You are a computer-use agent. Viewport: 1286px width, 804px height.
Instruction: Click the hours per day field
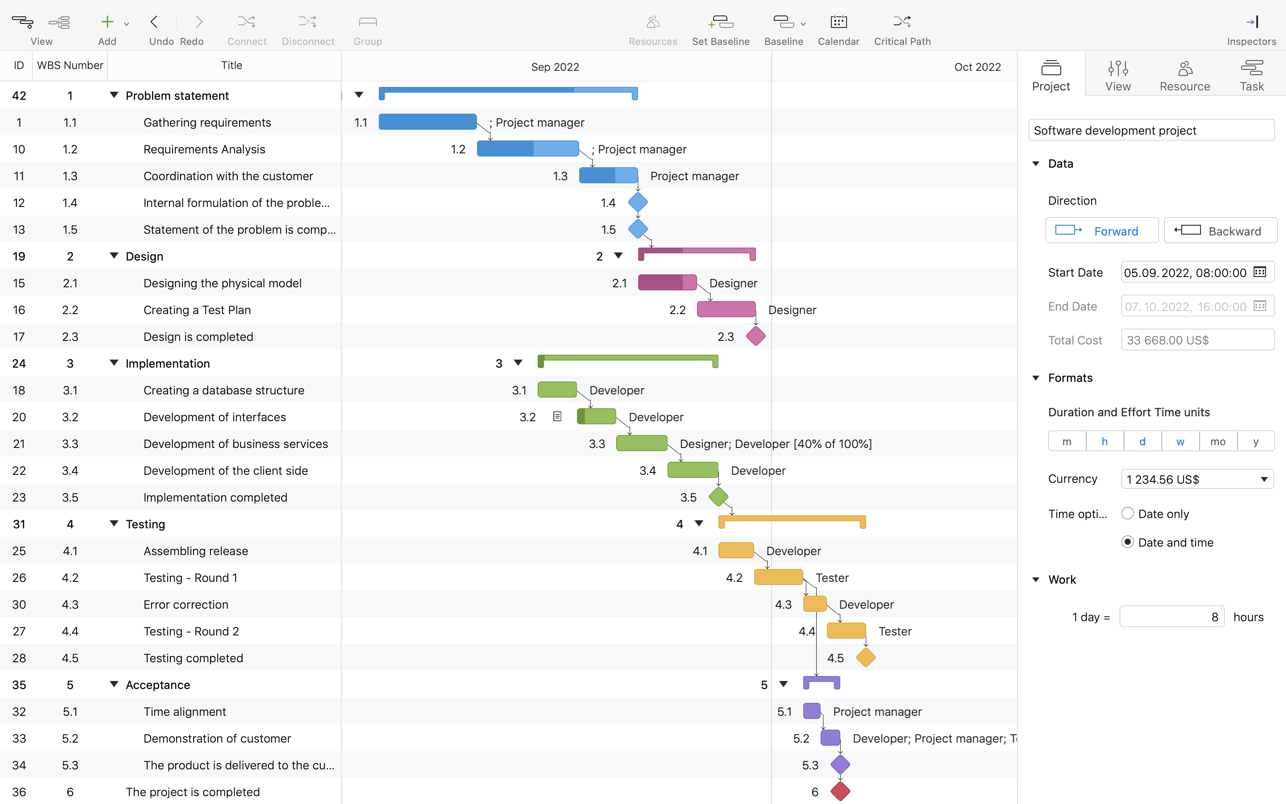1171,617
